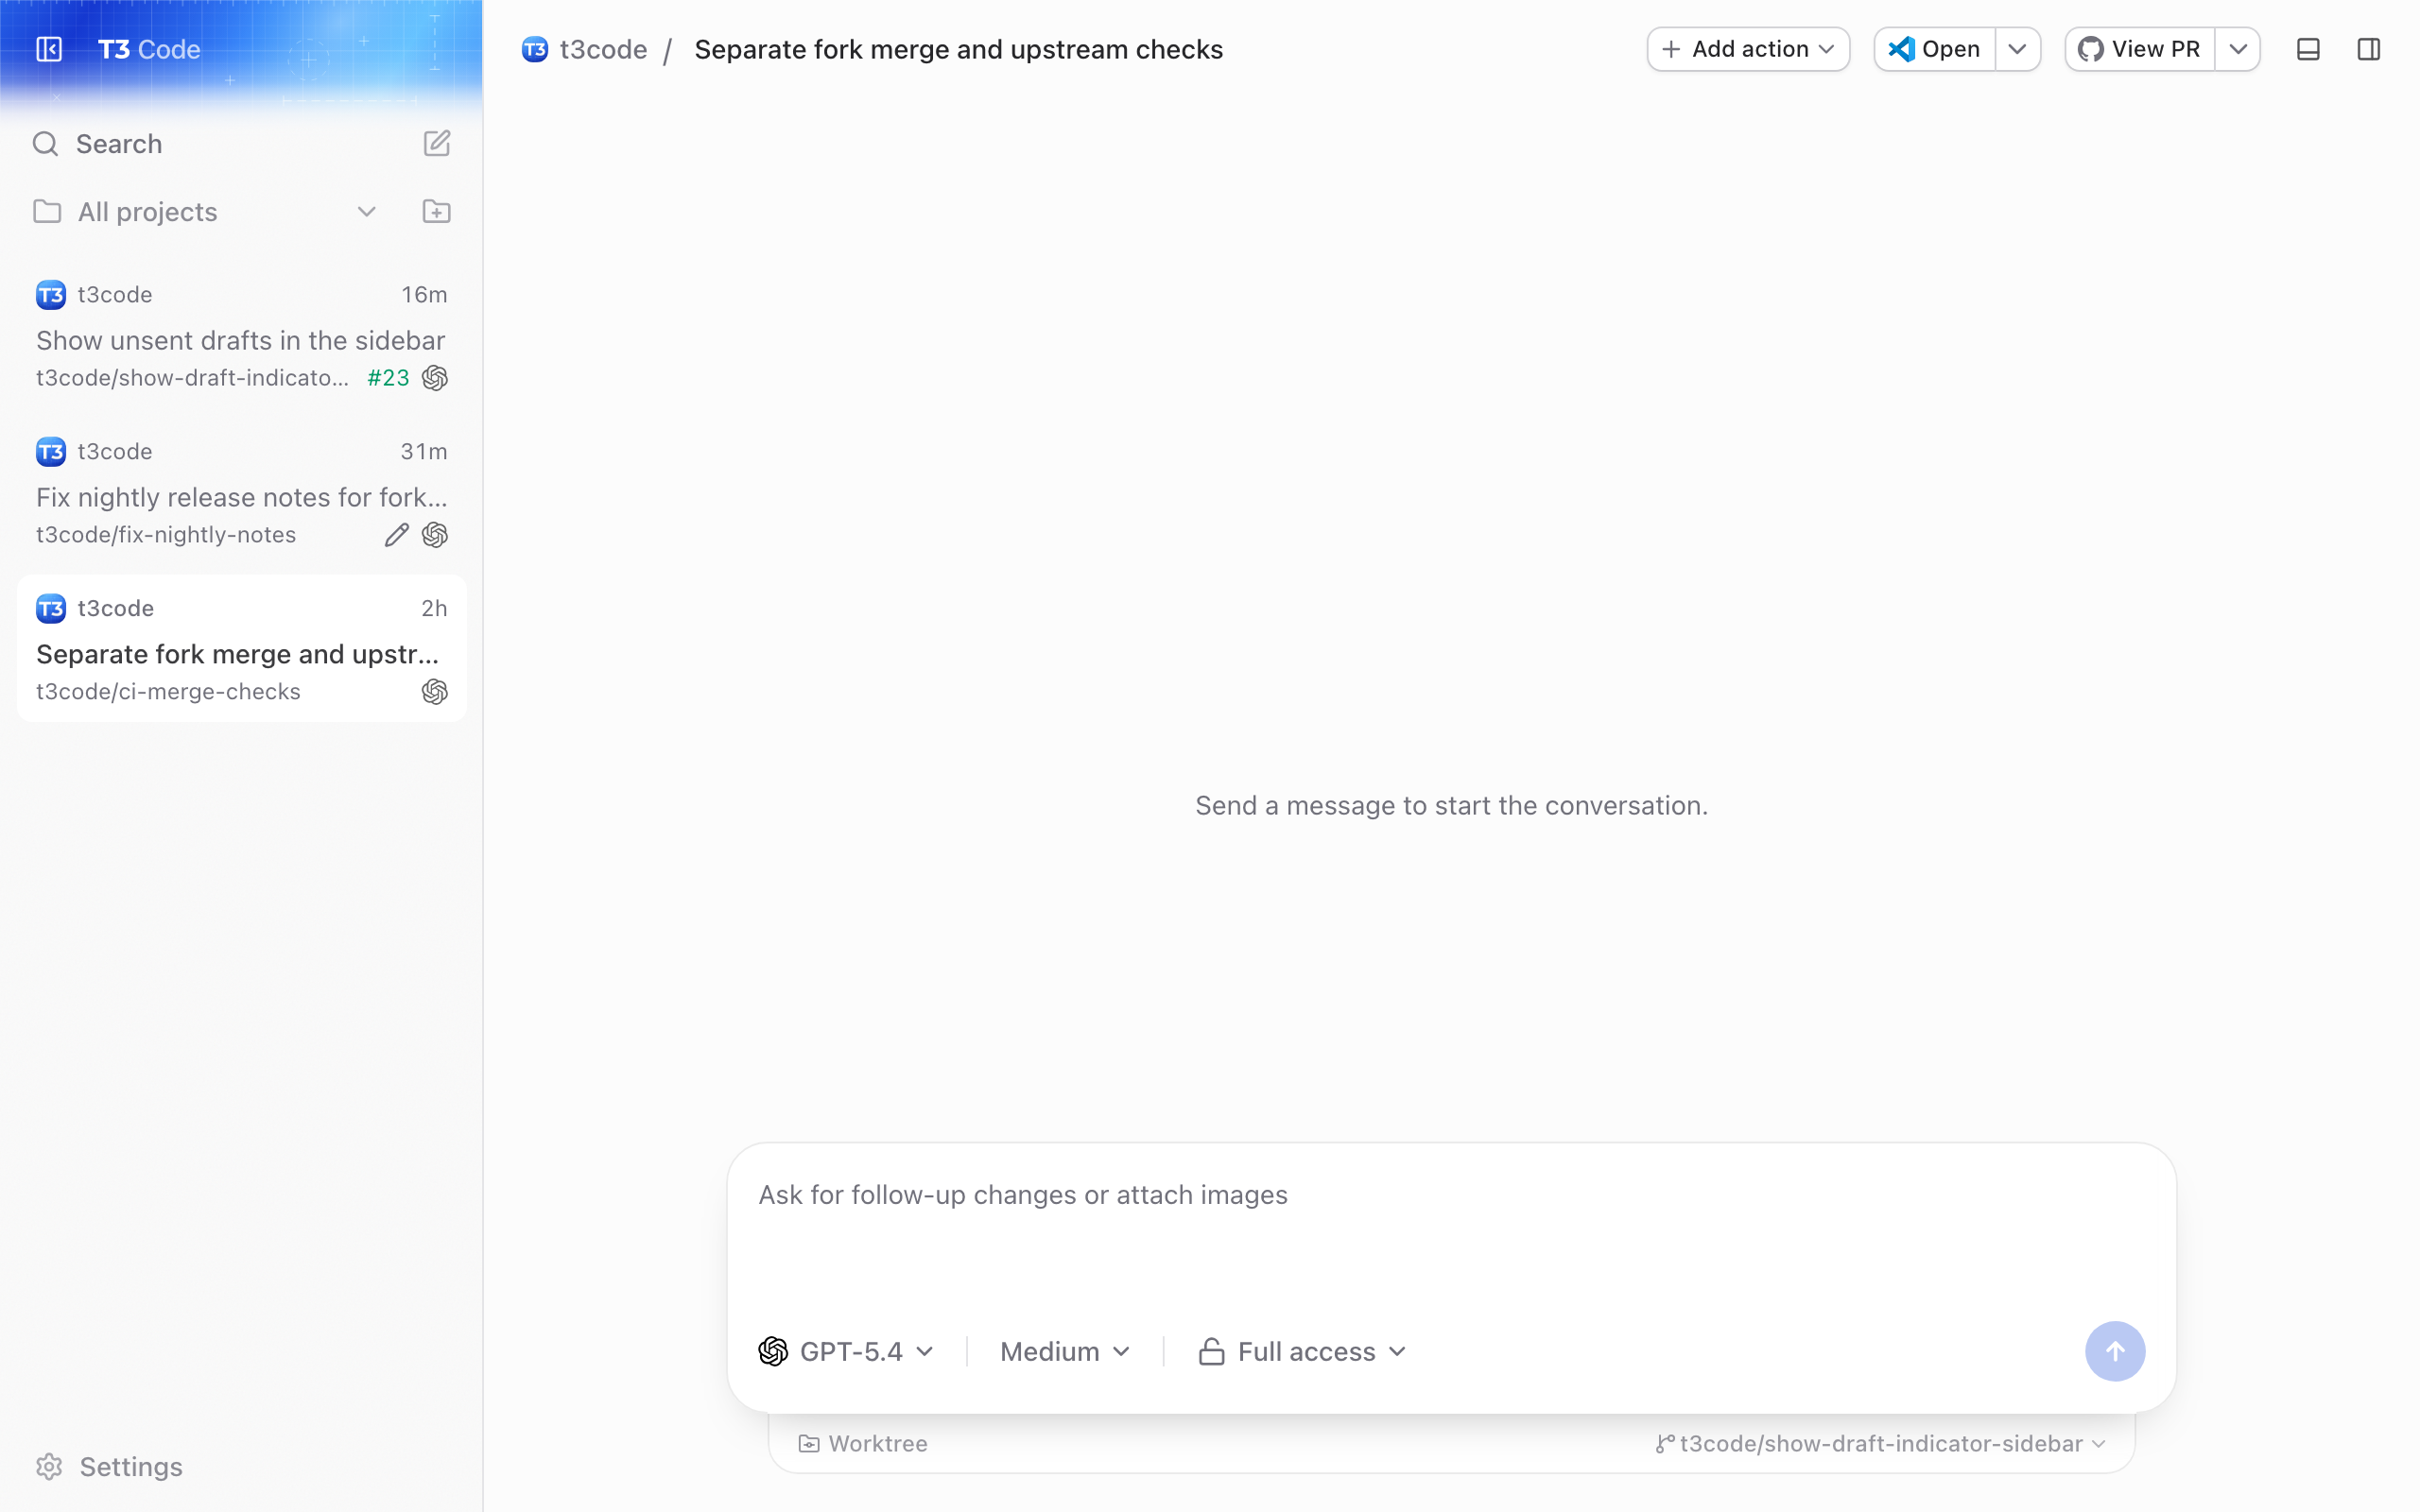This screenshot has width=2420, height=1512.
Task: Open the GPT-5.4 model selector
Action: pyautogui.click(x=847, y=1352)
